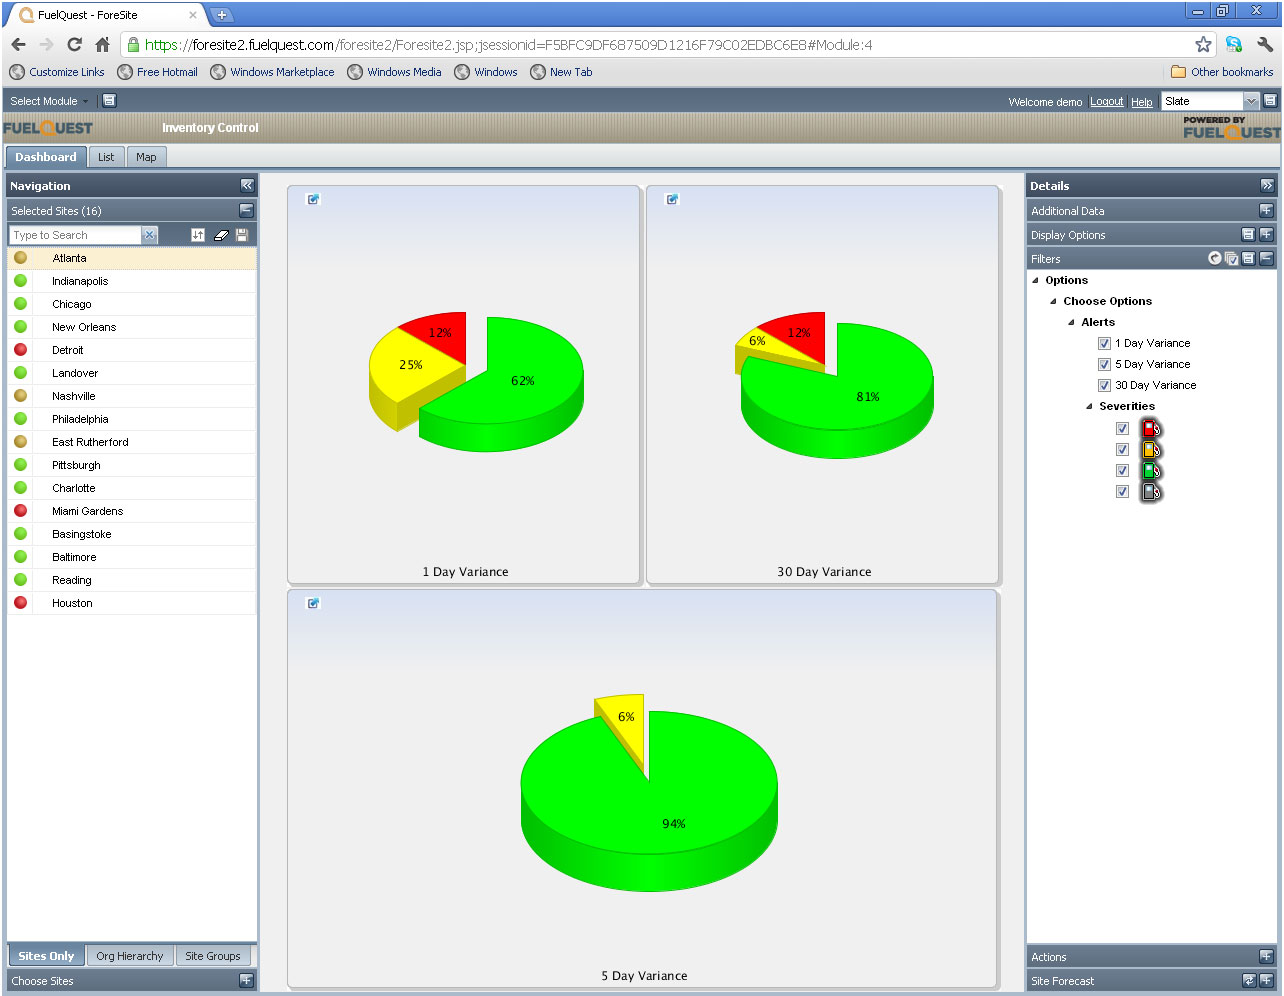
Task: Click the Help link
Action: click(x=1142, y=101)
